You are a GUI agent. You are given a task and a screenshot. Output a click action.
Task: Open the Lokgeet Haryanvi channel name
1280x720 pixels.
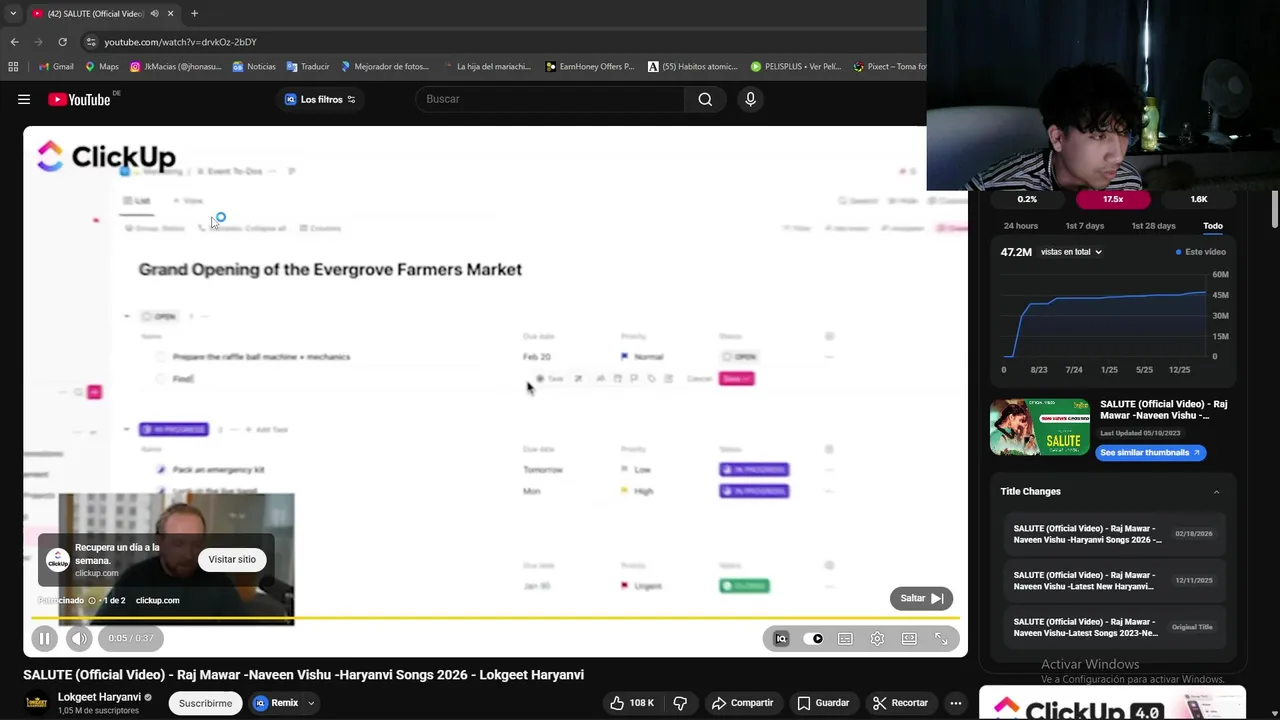[x=99, y=697]
